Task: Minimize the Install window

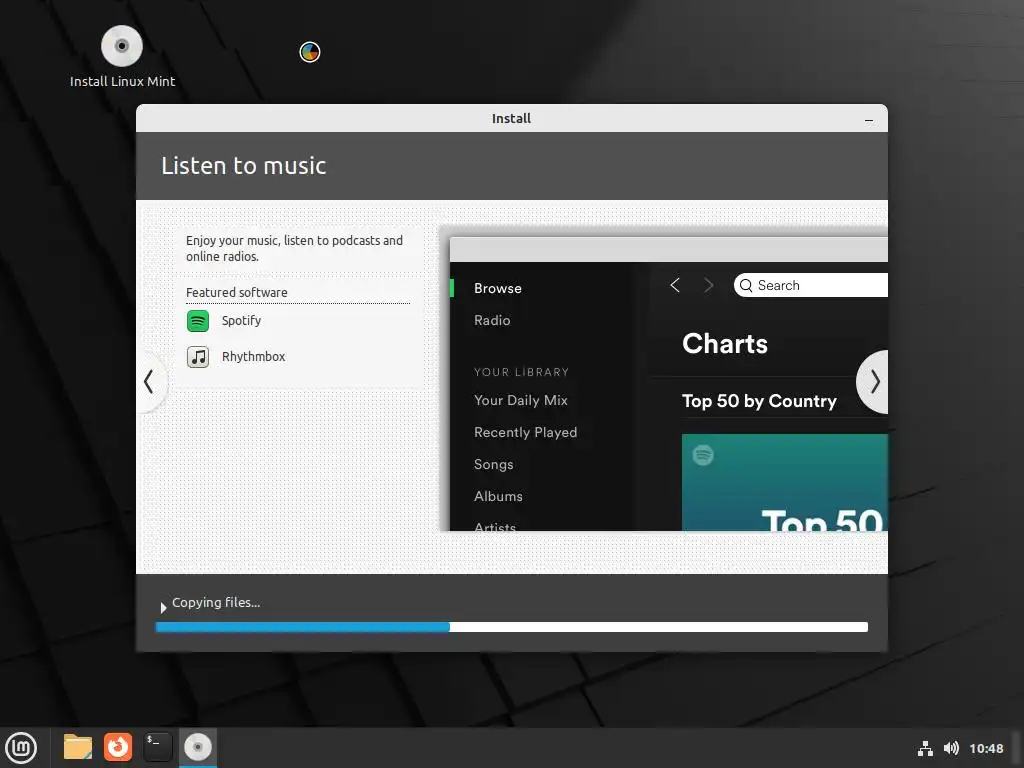Action: [x=869, y=120]
